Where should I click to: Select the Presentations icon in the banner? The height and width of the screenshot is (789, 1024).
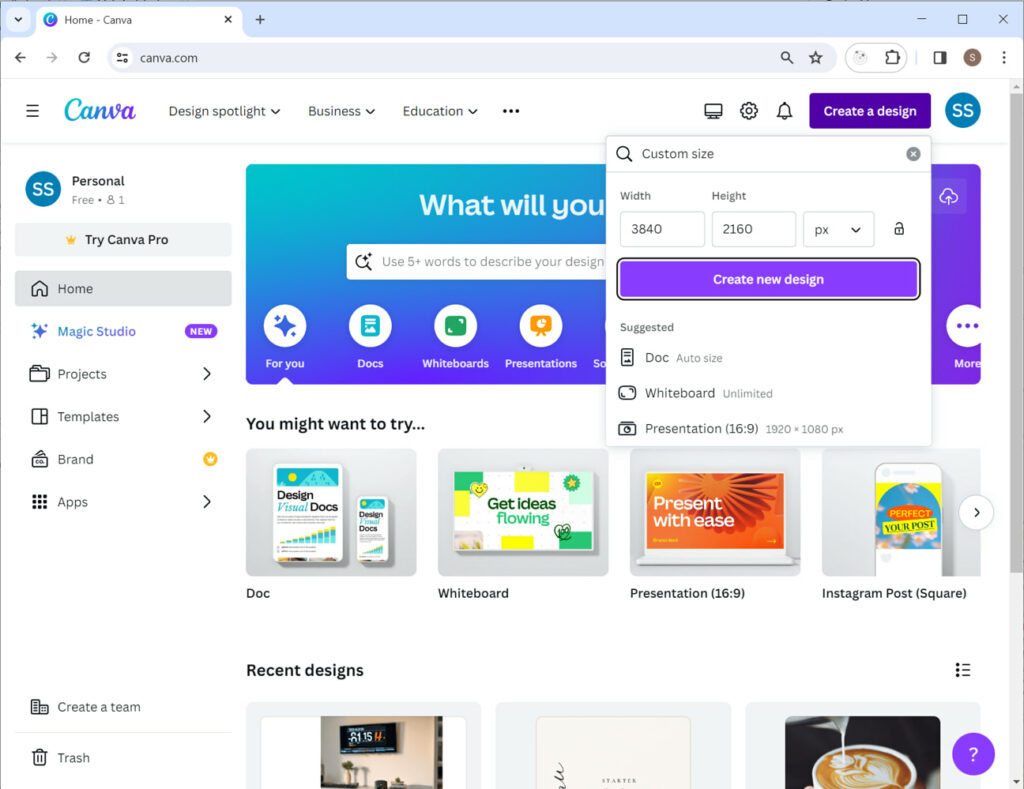(x=540, y=325)
